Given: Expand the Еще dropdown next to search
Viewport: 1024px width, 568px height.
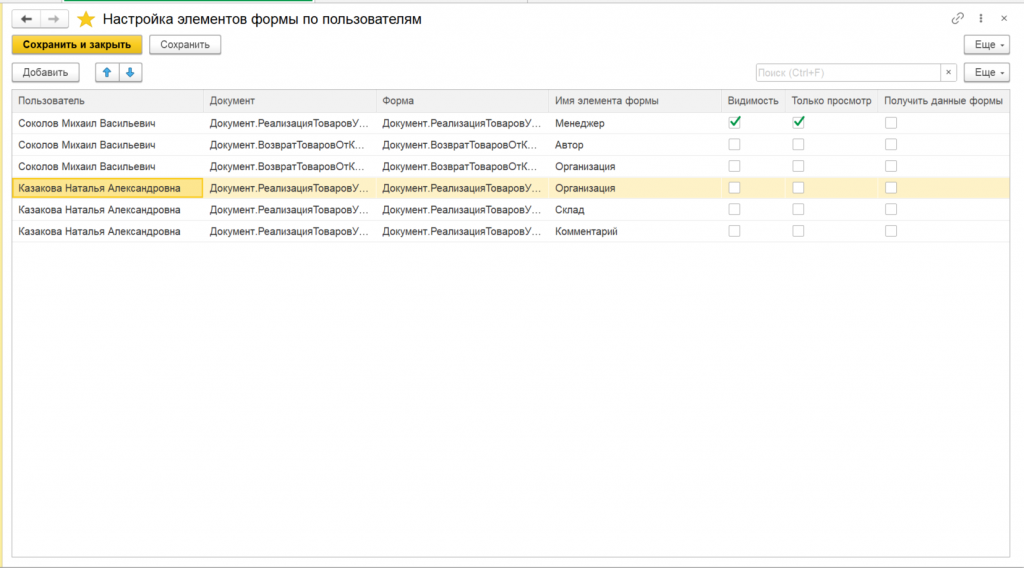Looking at the screenshot, I should (985, 72).
